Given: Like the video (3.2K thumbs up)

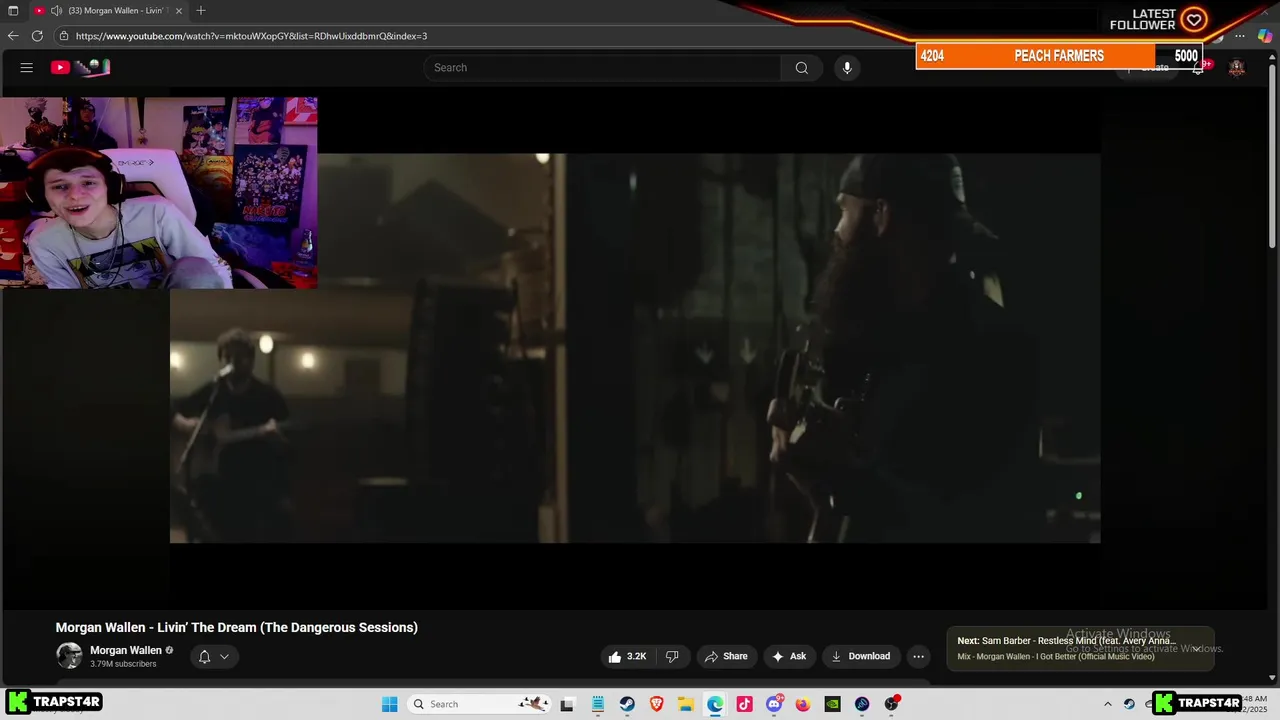Looking at the screenshot, I should [x=628, y=656].
